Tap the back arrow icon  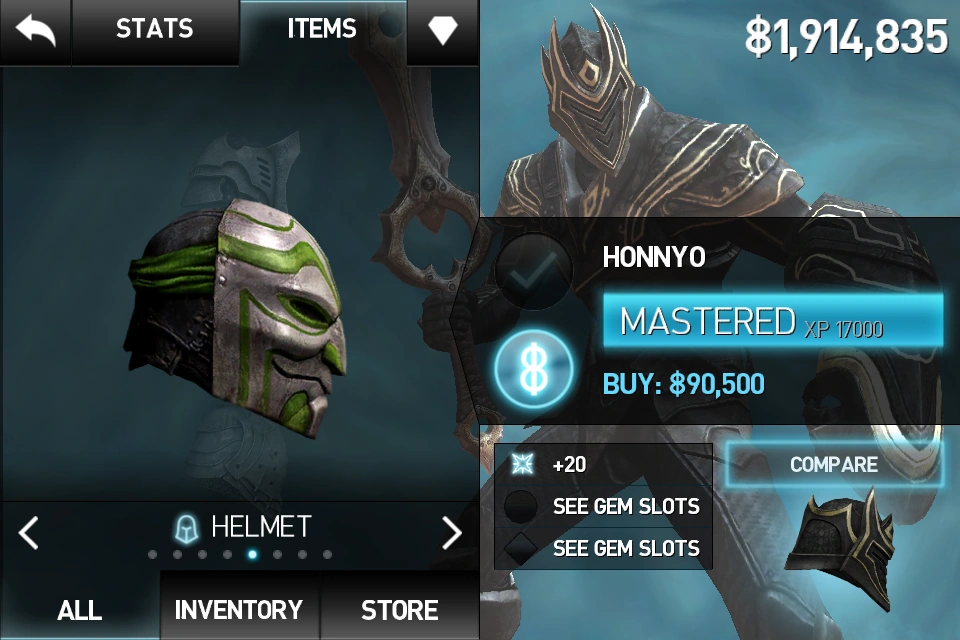[x=36, y=30]
